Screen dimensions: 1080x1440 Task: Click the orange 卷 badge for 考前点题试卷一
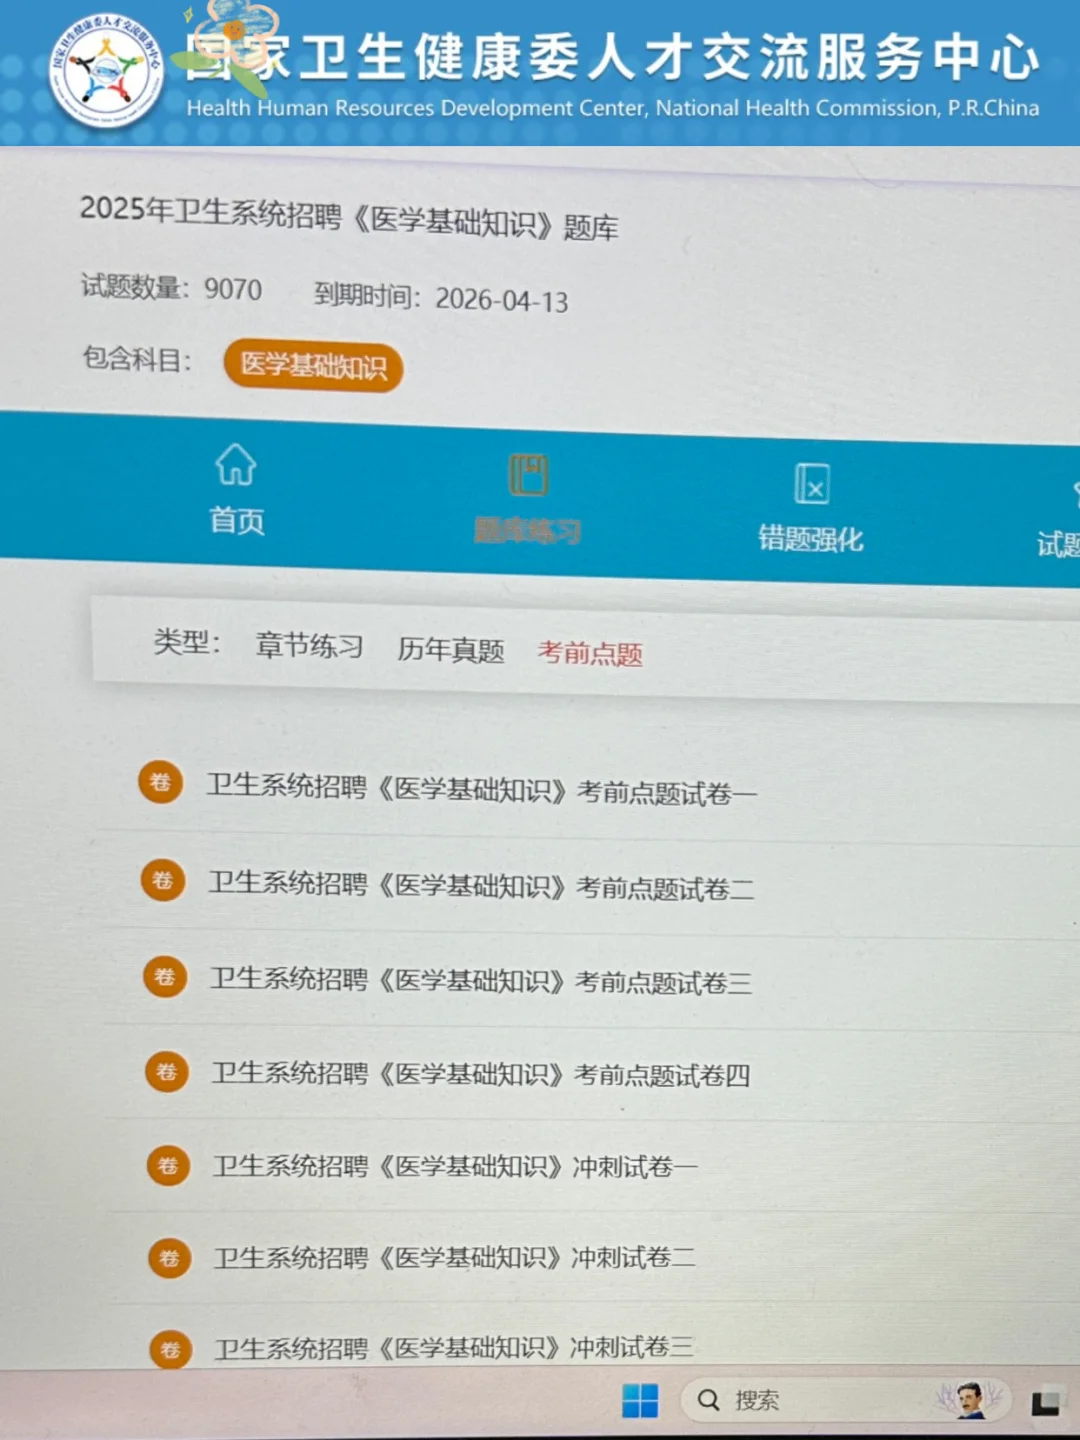(x=160, y=782)
